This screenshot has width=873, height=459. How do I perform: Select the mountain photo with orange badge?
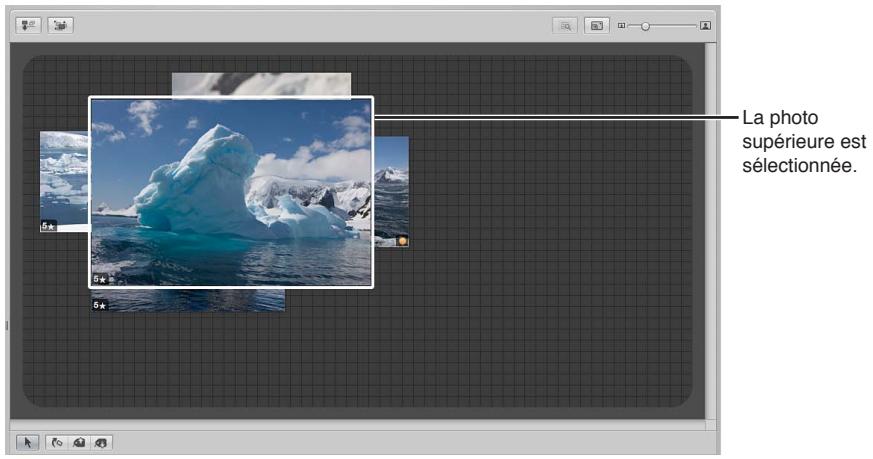[x=391, y=191]
